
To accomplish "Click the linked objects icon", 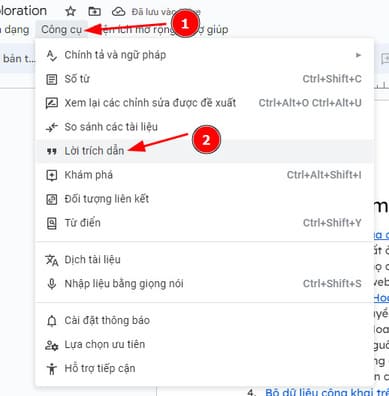I will 51,199.
